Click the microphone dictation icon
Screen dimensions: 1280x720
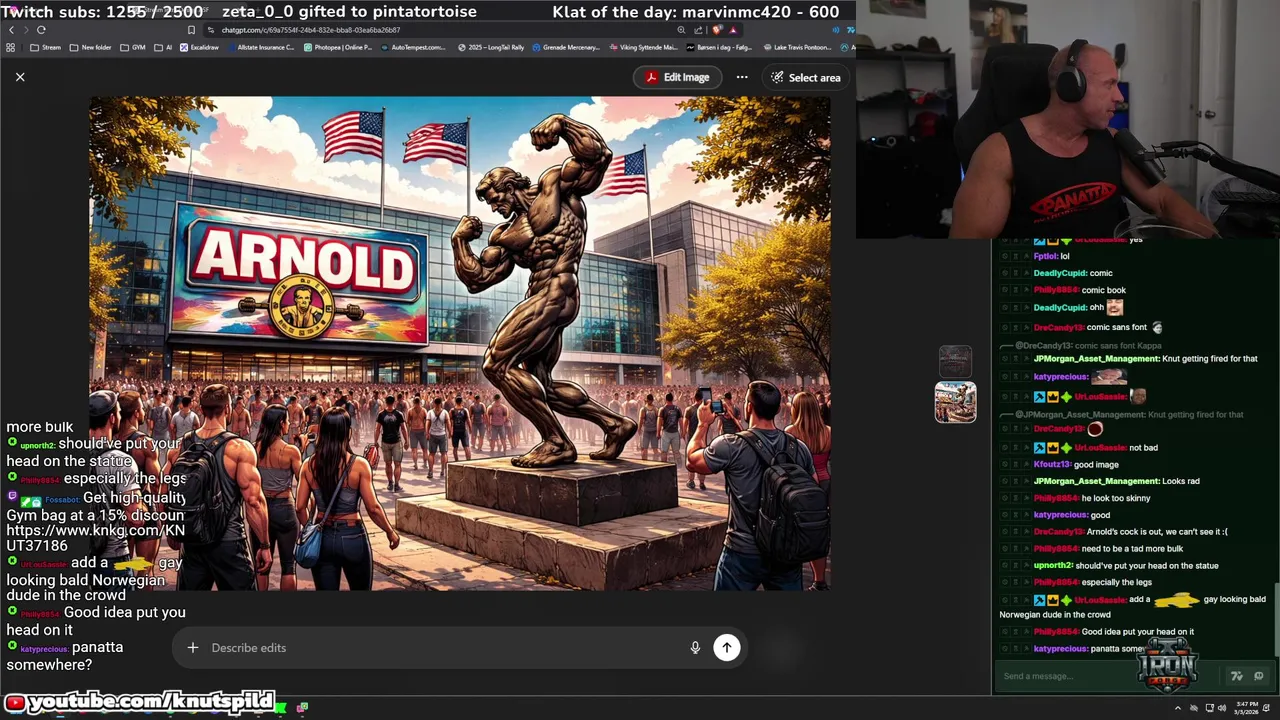(695, 648)
